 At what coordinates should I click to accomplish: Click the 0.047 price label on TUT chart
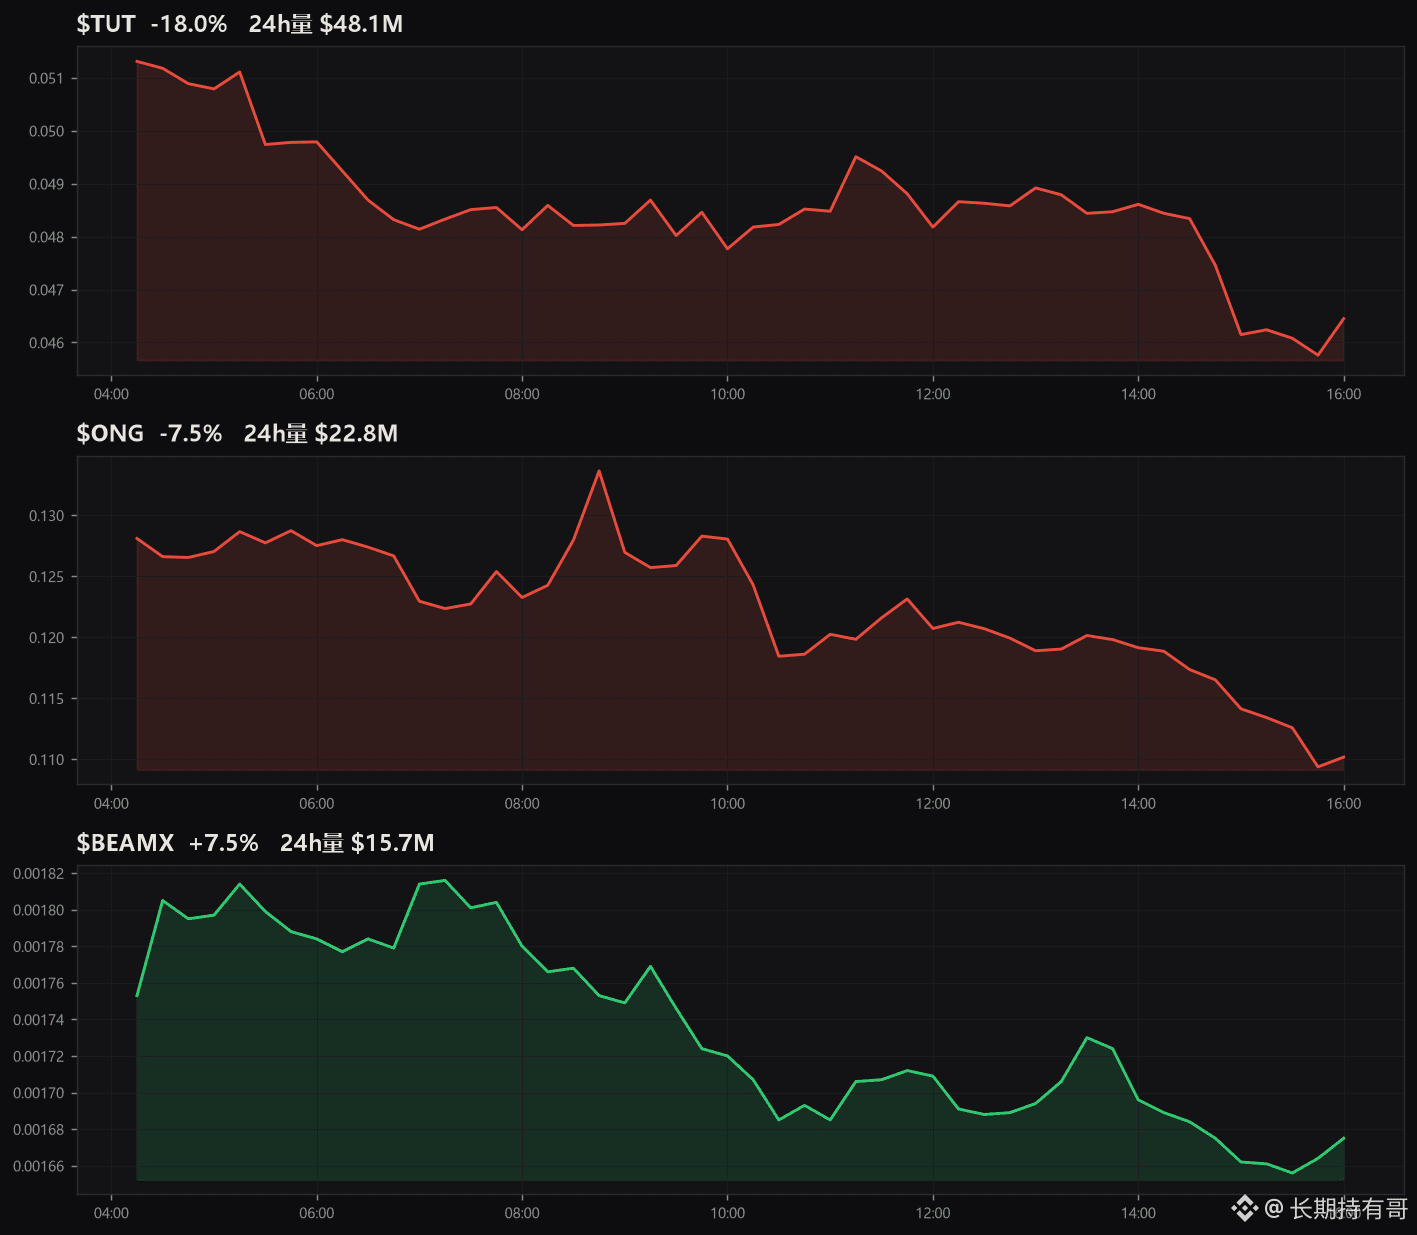[x=46, y=290]
